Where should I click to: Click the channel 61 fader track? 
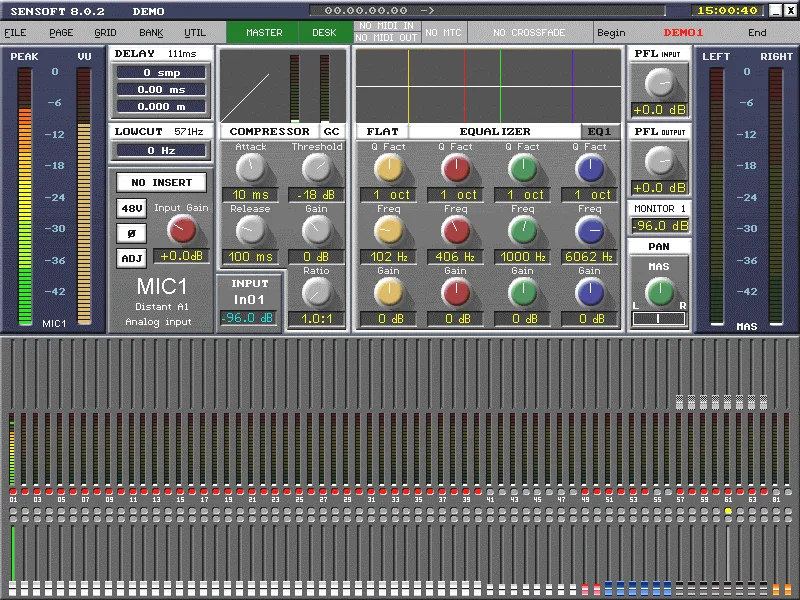(728, 554)
